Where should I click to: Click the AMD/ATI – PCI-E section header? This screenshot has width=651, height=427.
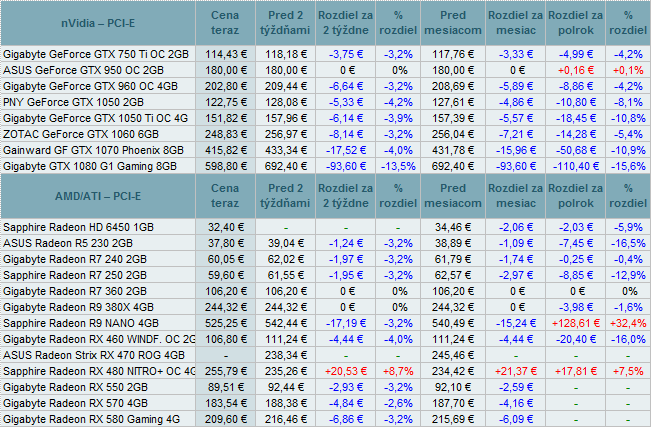coord(98,196)
